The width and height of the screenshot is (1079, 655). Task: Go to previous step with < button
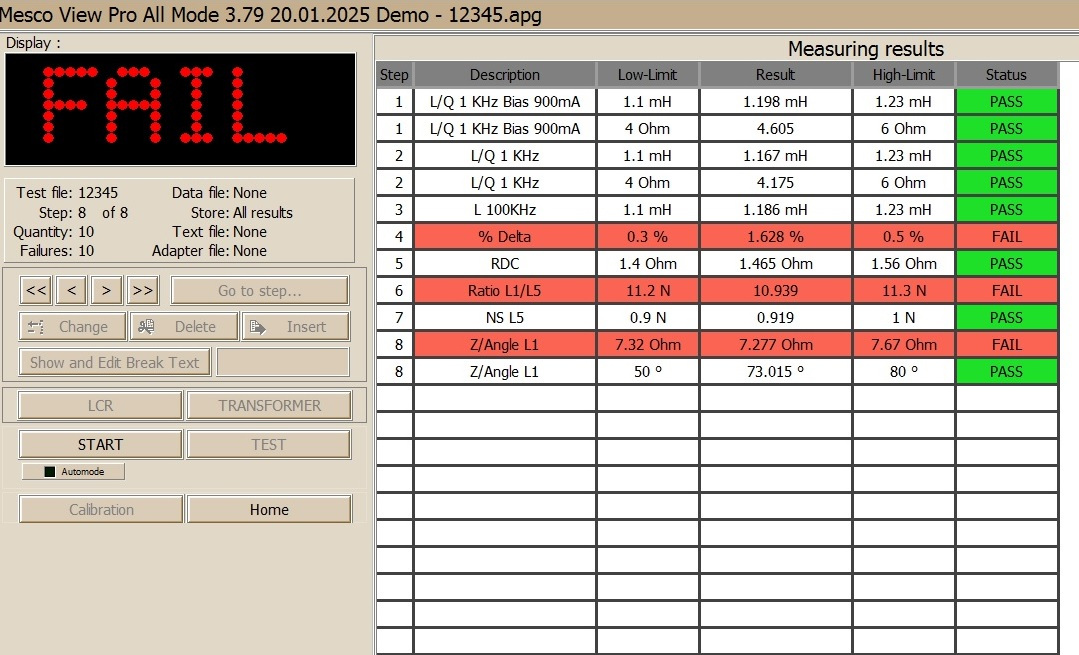71,290
